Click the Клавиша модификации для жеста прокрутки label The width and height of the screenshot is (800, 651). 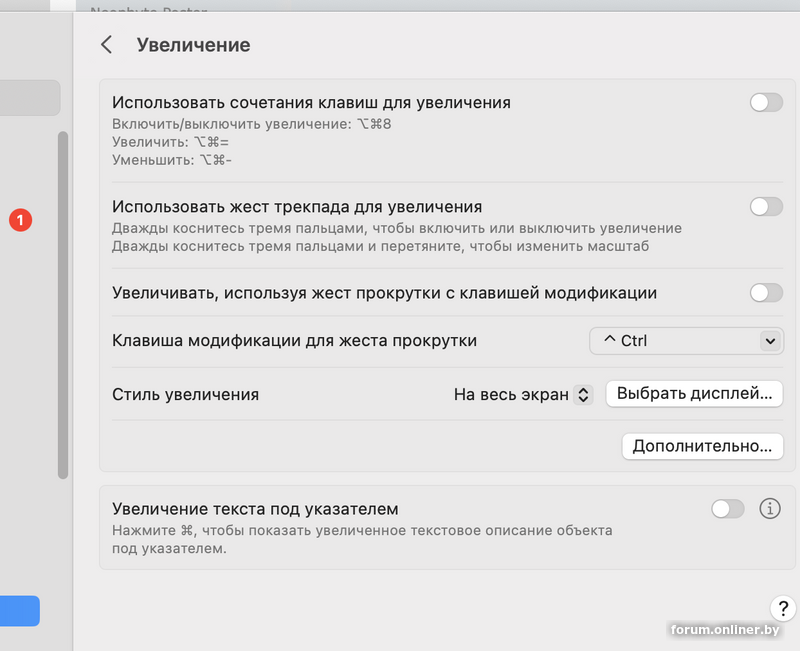click(x=294, y=341)
